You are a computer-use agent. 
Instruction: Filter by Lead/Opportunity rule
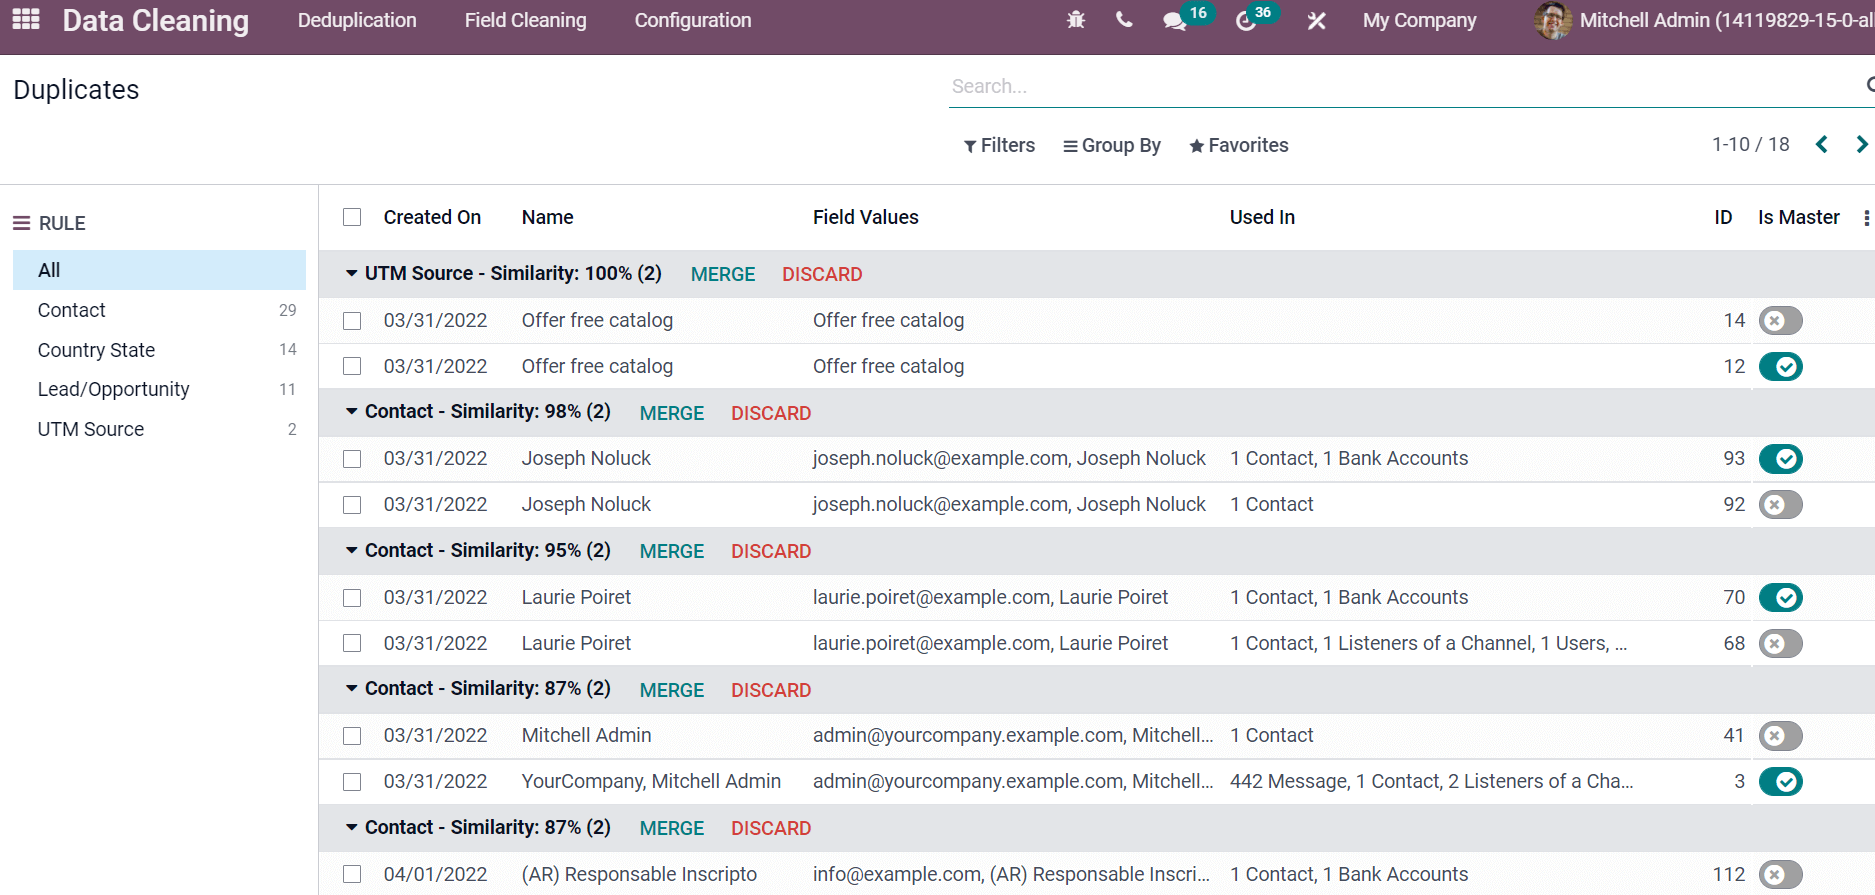point(159,389)
